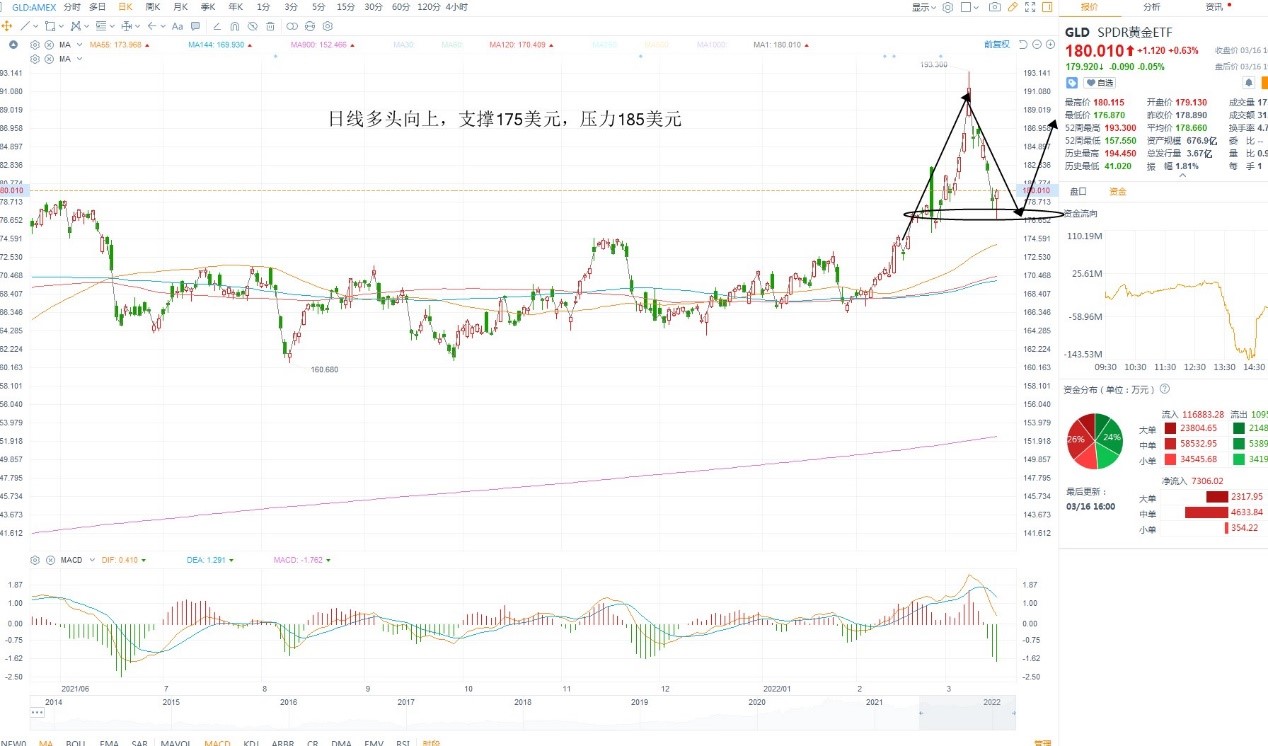The width and height of the screenshot is (1268, 746).
Task: Switch to the 盘口 order book tab
Action: [x=1078, y=191]
